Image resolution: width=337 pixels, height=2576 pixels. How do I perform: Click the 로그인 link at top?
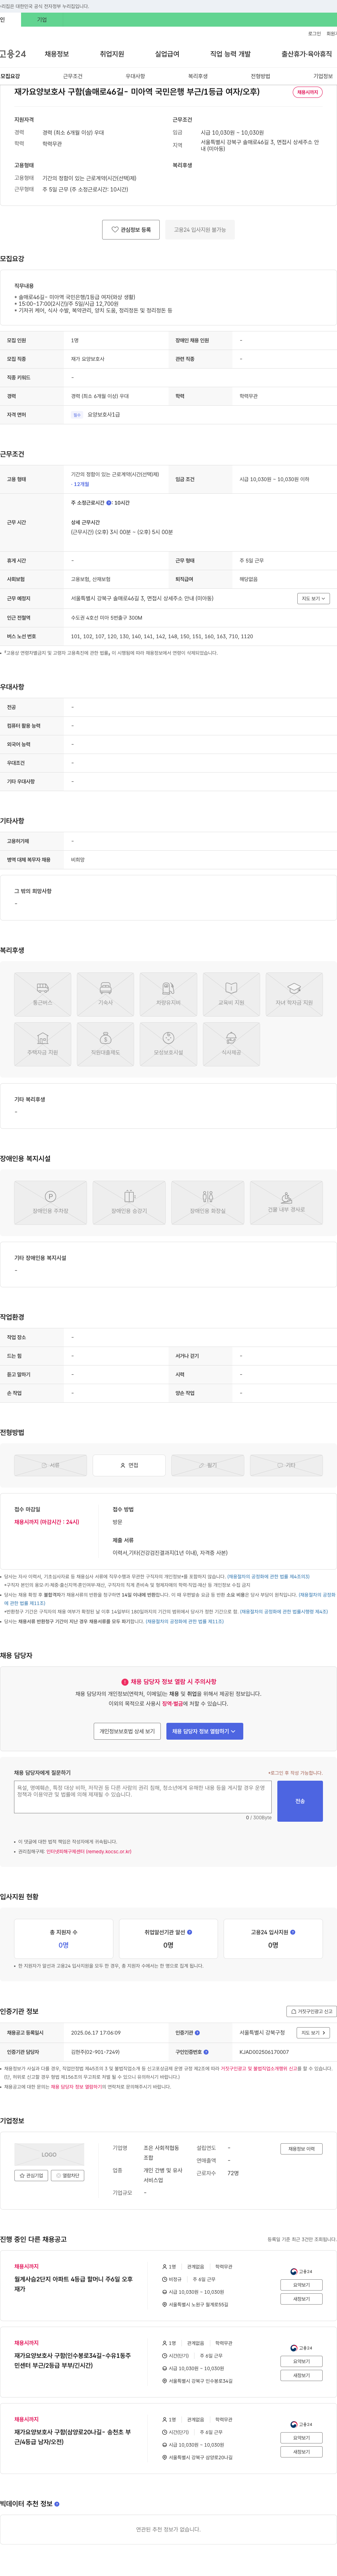tap(314, 34)
